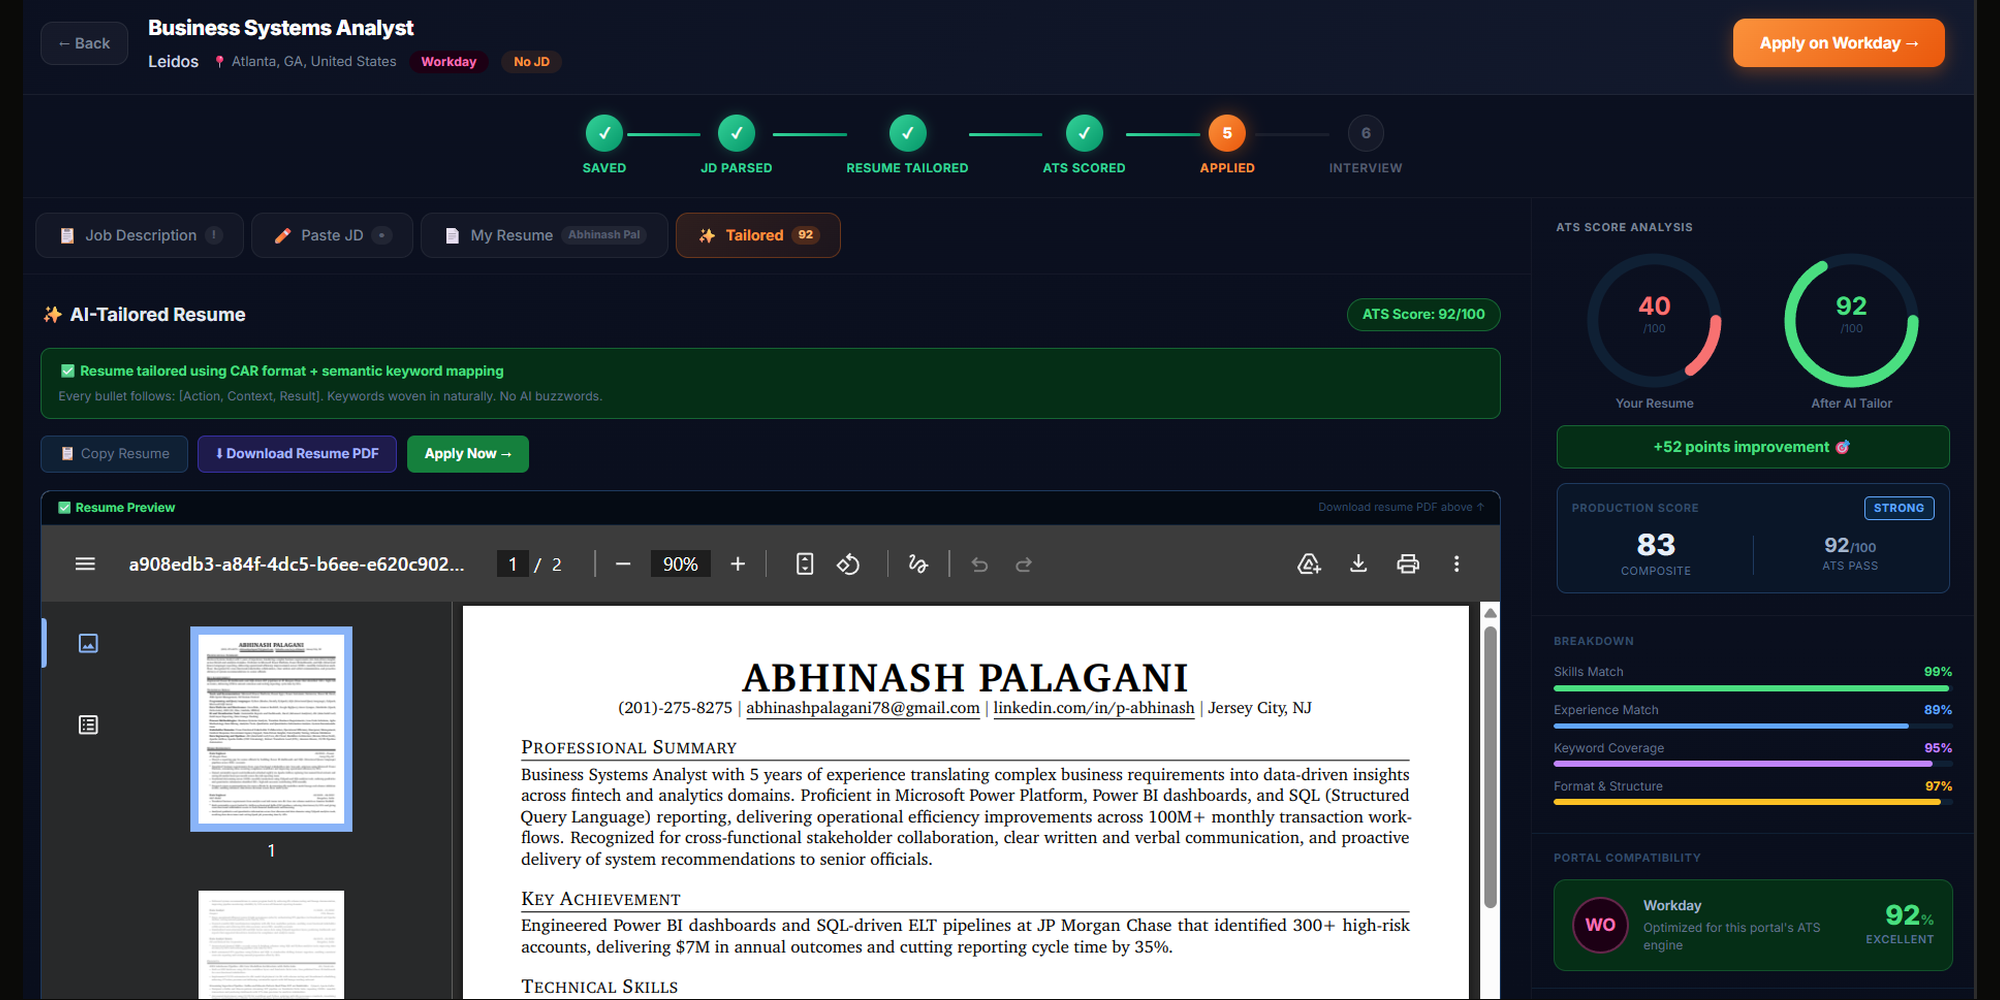Image resolution: width=2000 pixels, height=1000 pixels.
Task: Click the Workday tag under job title
Action: point(449,62)
